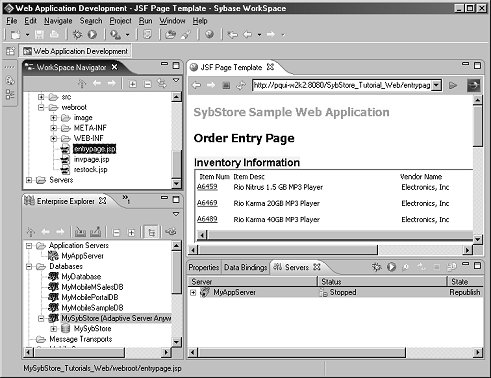
Task: Click the Save icon in main toolbar
Action: click(x=39, y=34)
